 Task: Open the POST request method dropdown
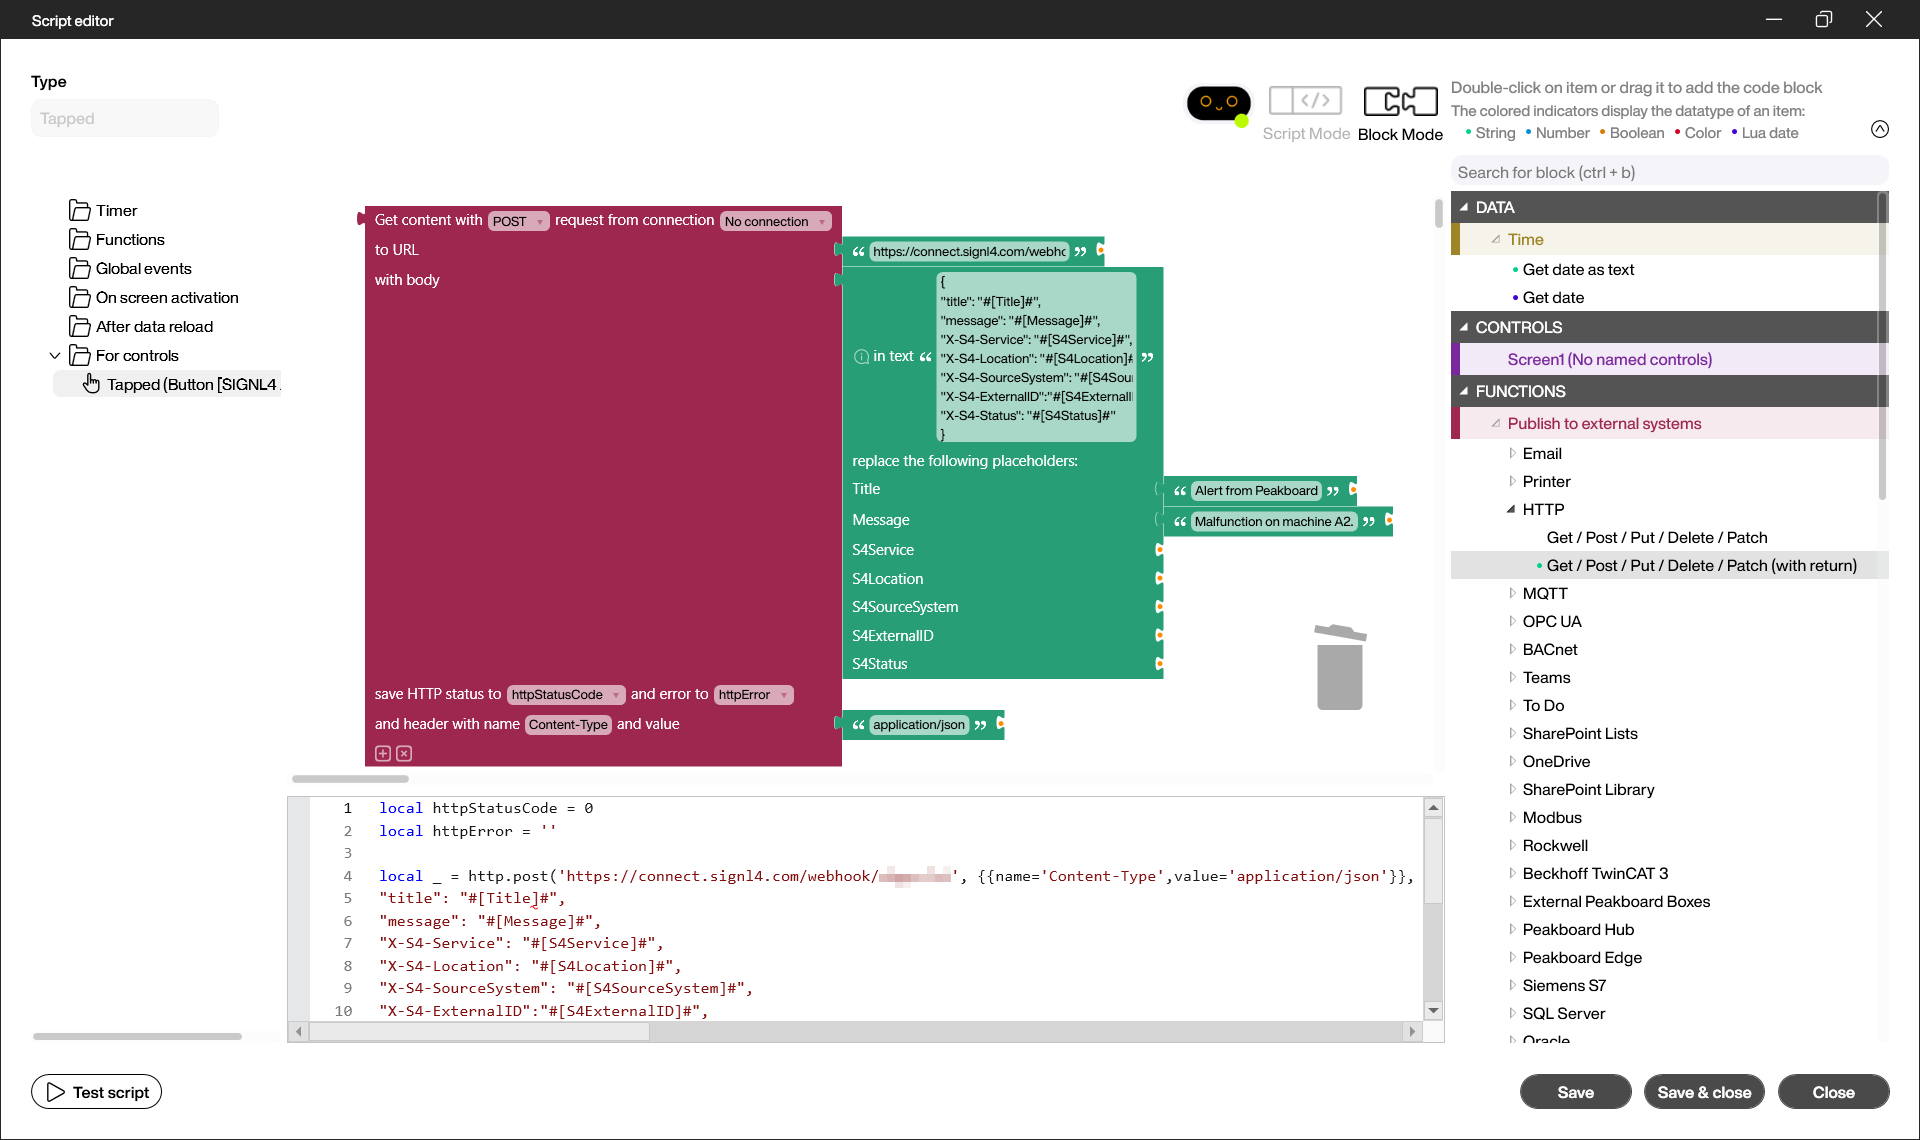(518, 221)
